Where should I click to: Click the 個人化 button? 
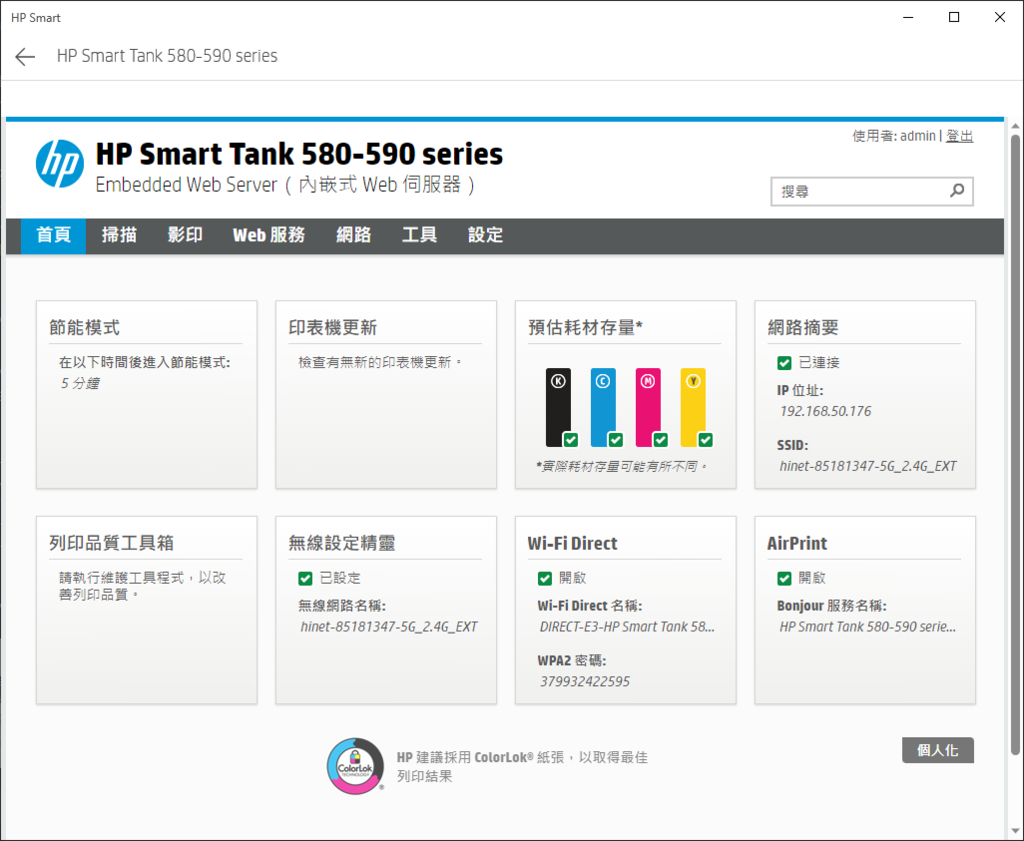pos(938,750)
